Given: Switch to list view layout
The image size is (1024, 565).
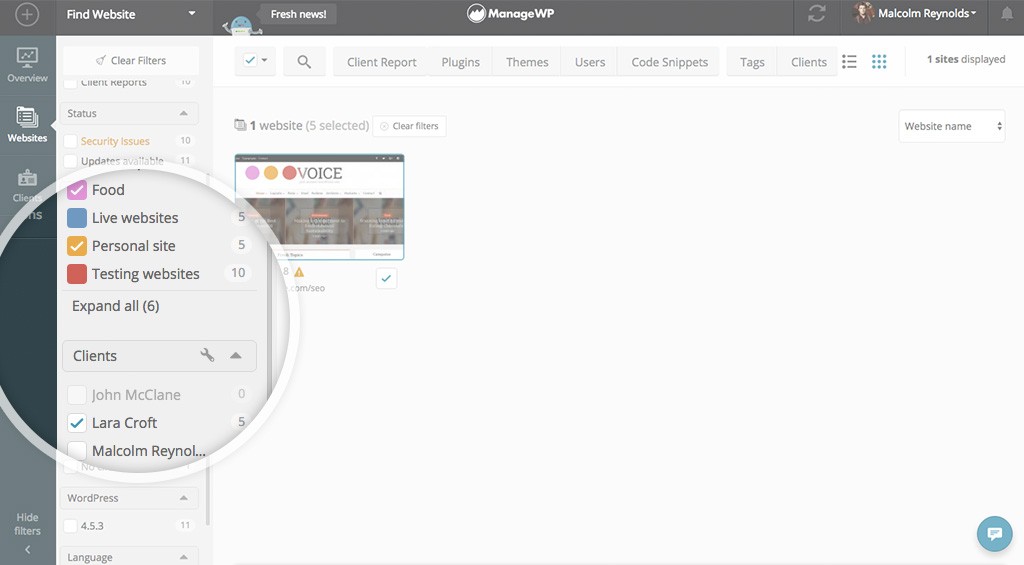Looking at the screenshot, I should point(849,62).
